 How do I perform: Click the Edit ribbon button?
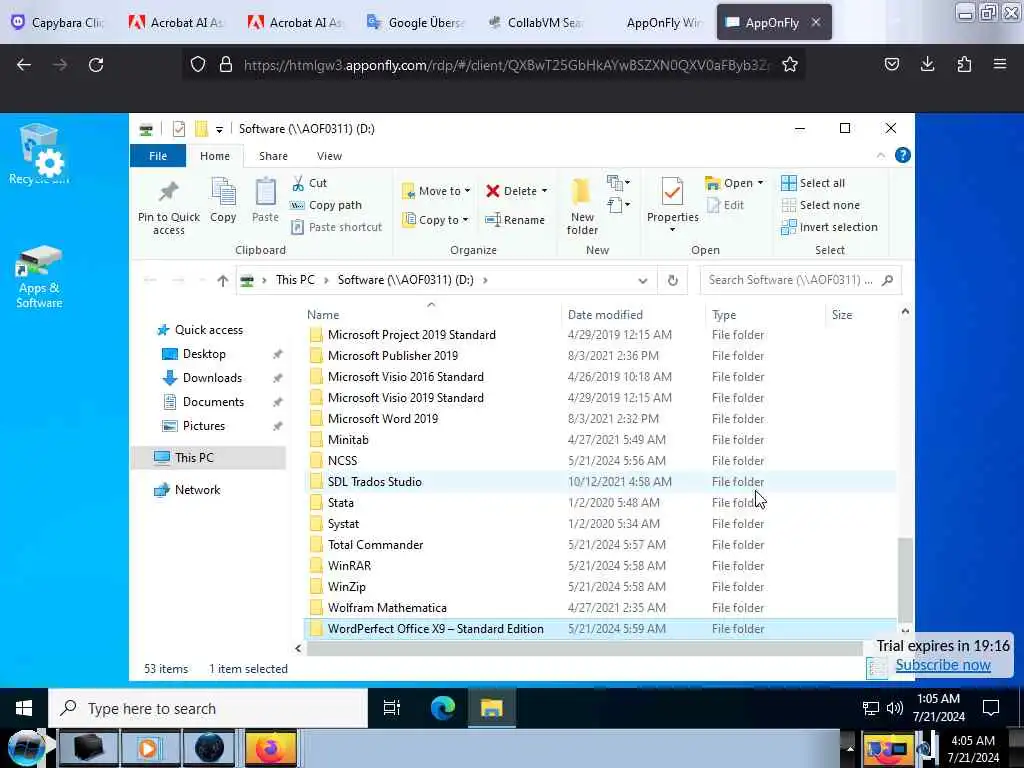(x=726, y=205)
